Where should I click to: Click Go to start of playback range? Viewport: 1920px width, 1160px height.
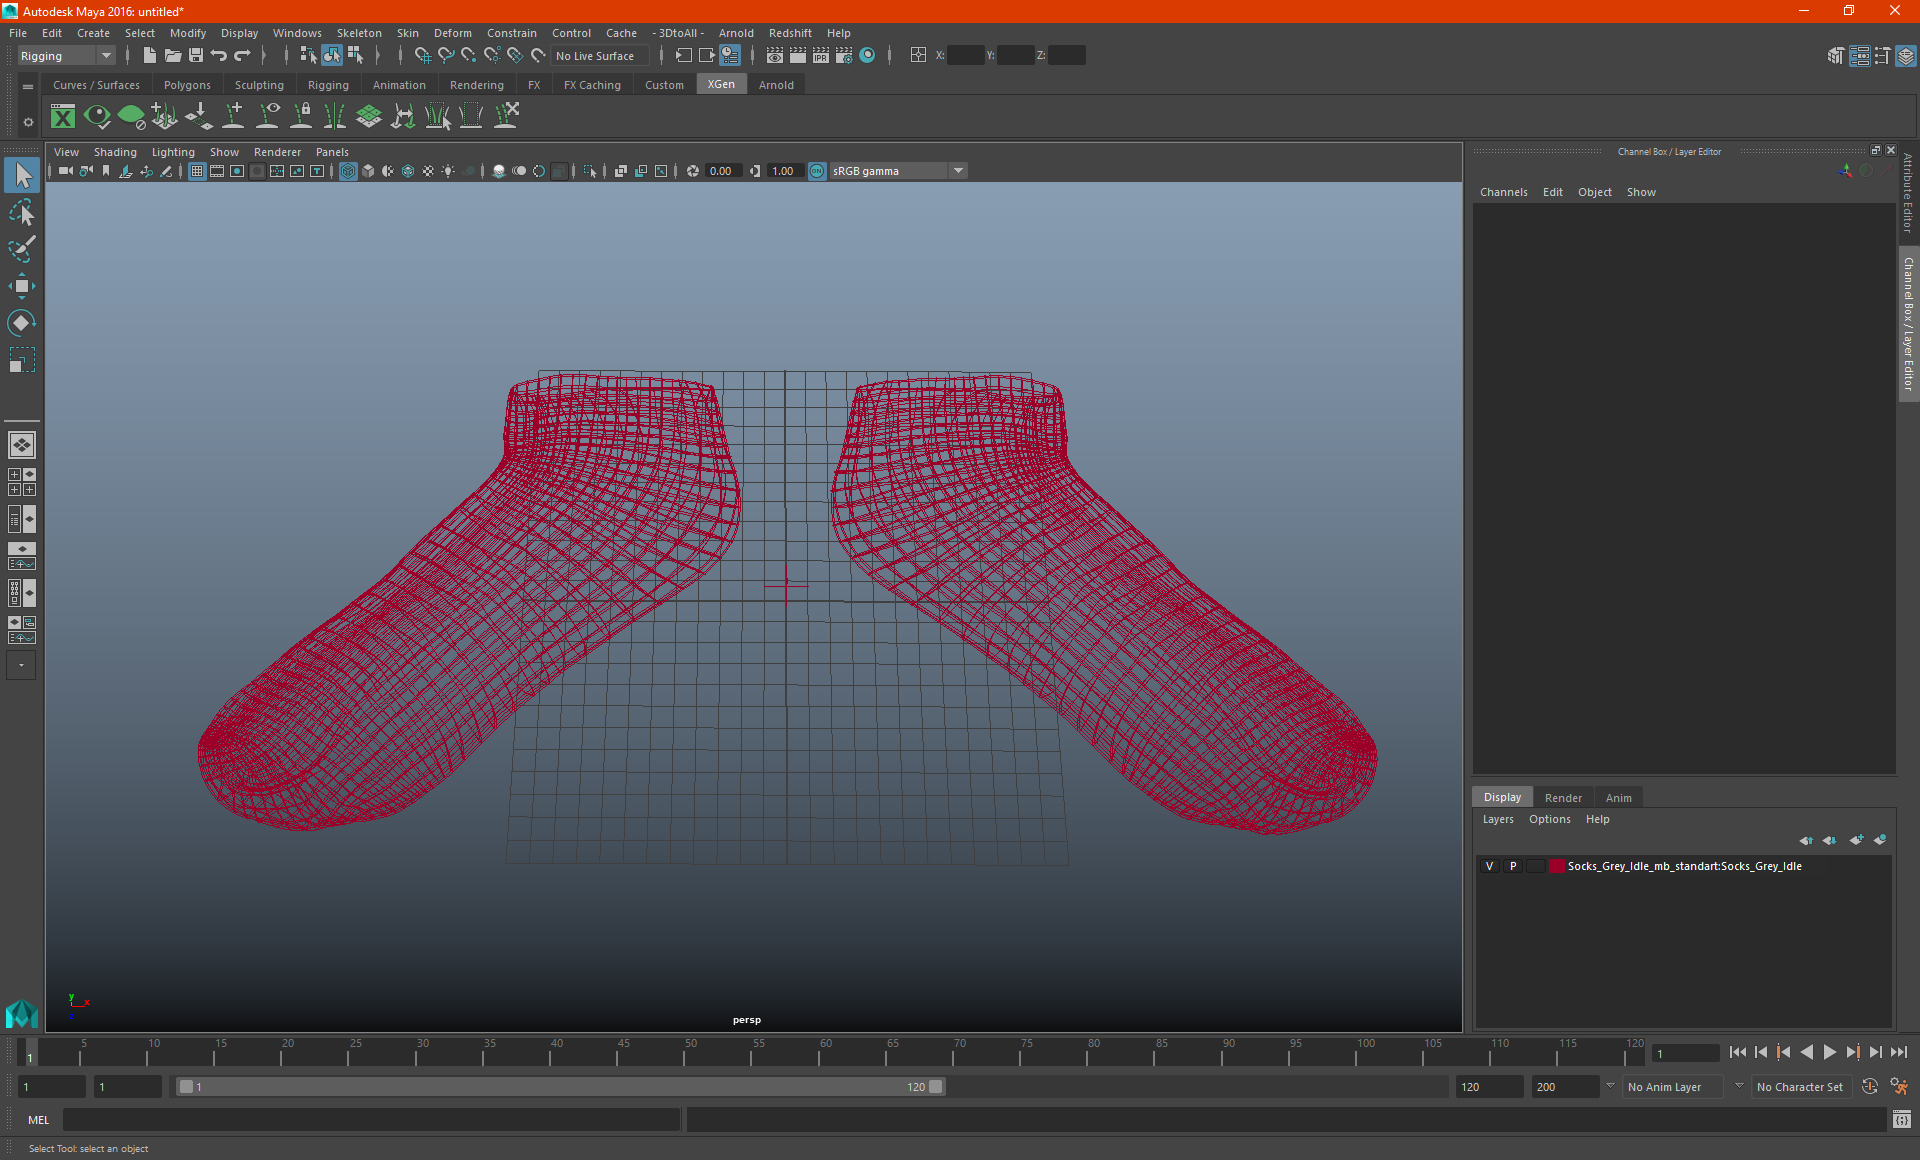[x=1737, y=1052]
